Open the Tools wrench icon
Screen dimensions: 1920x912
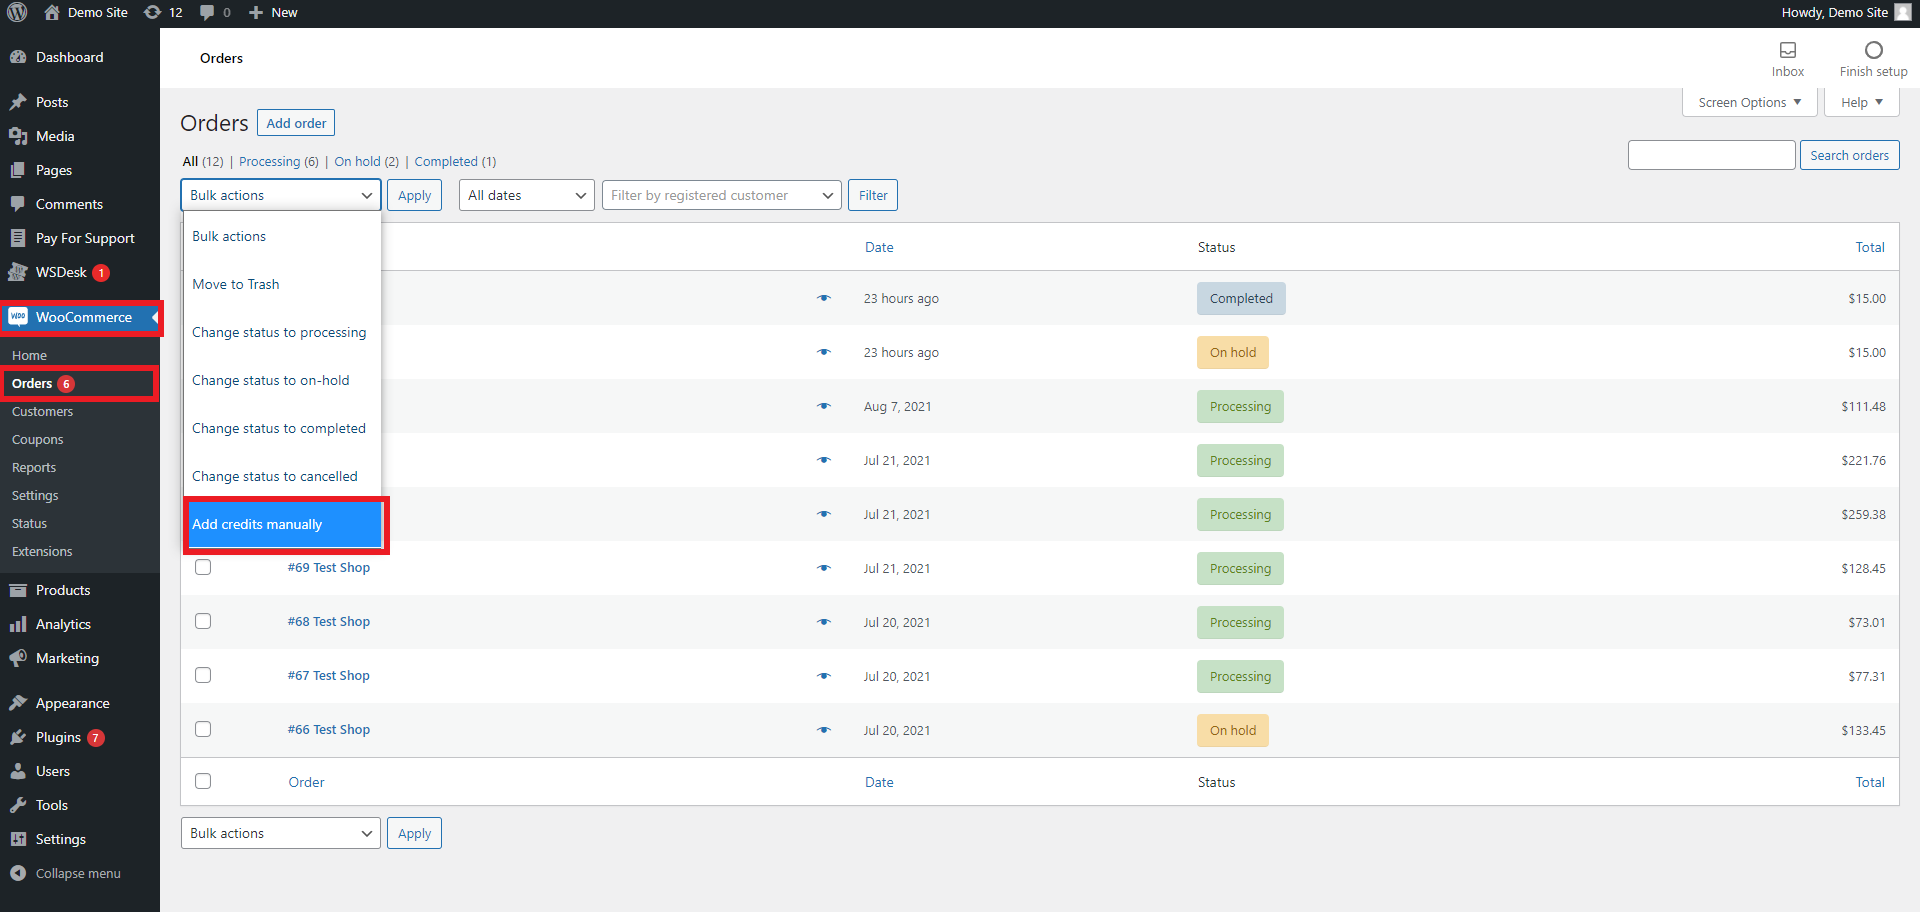point(18,805)
